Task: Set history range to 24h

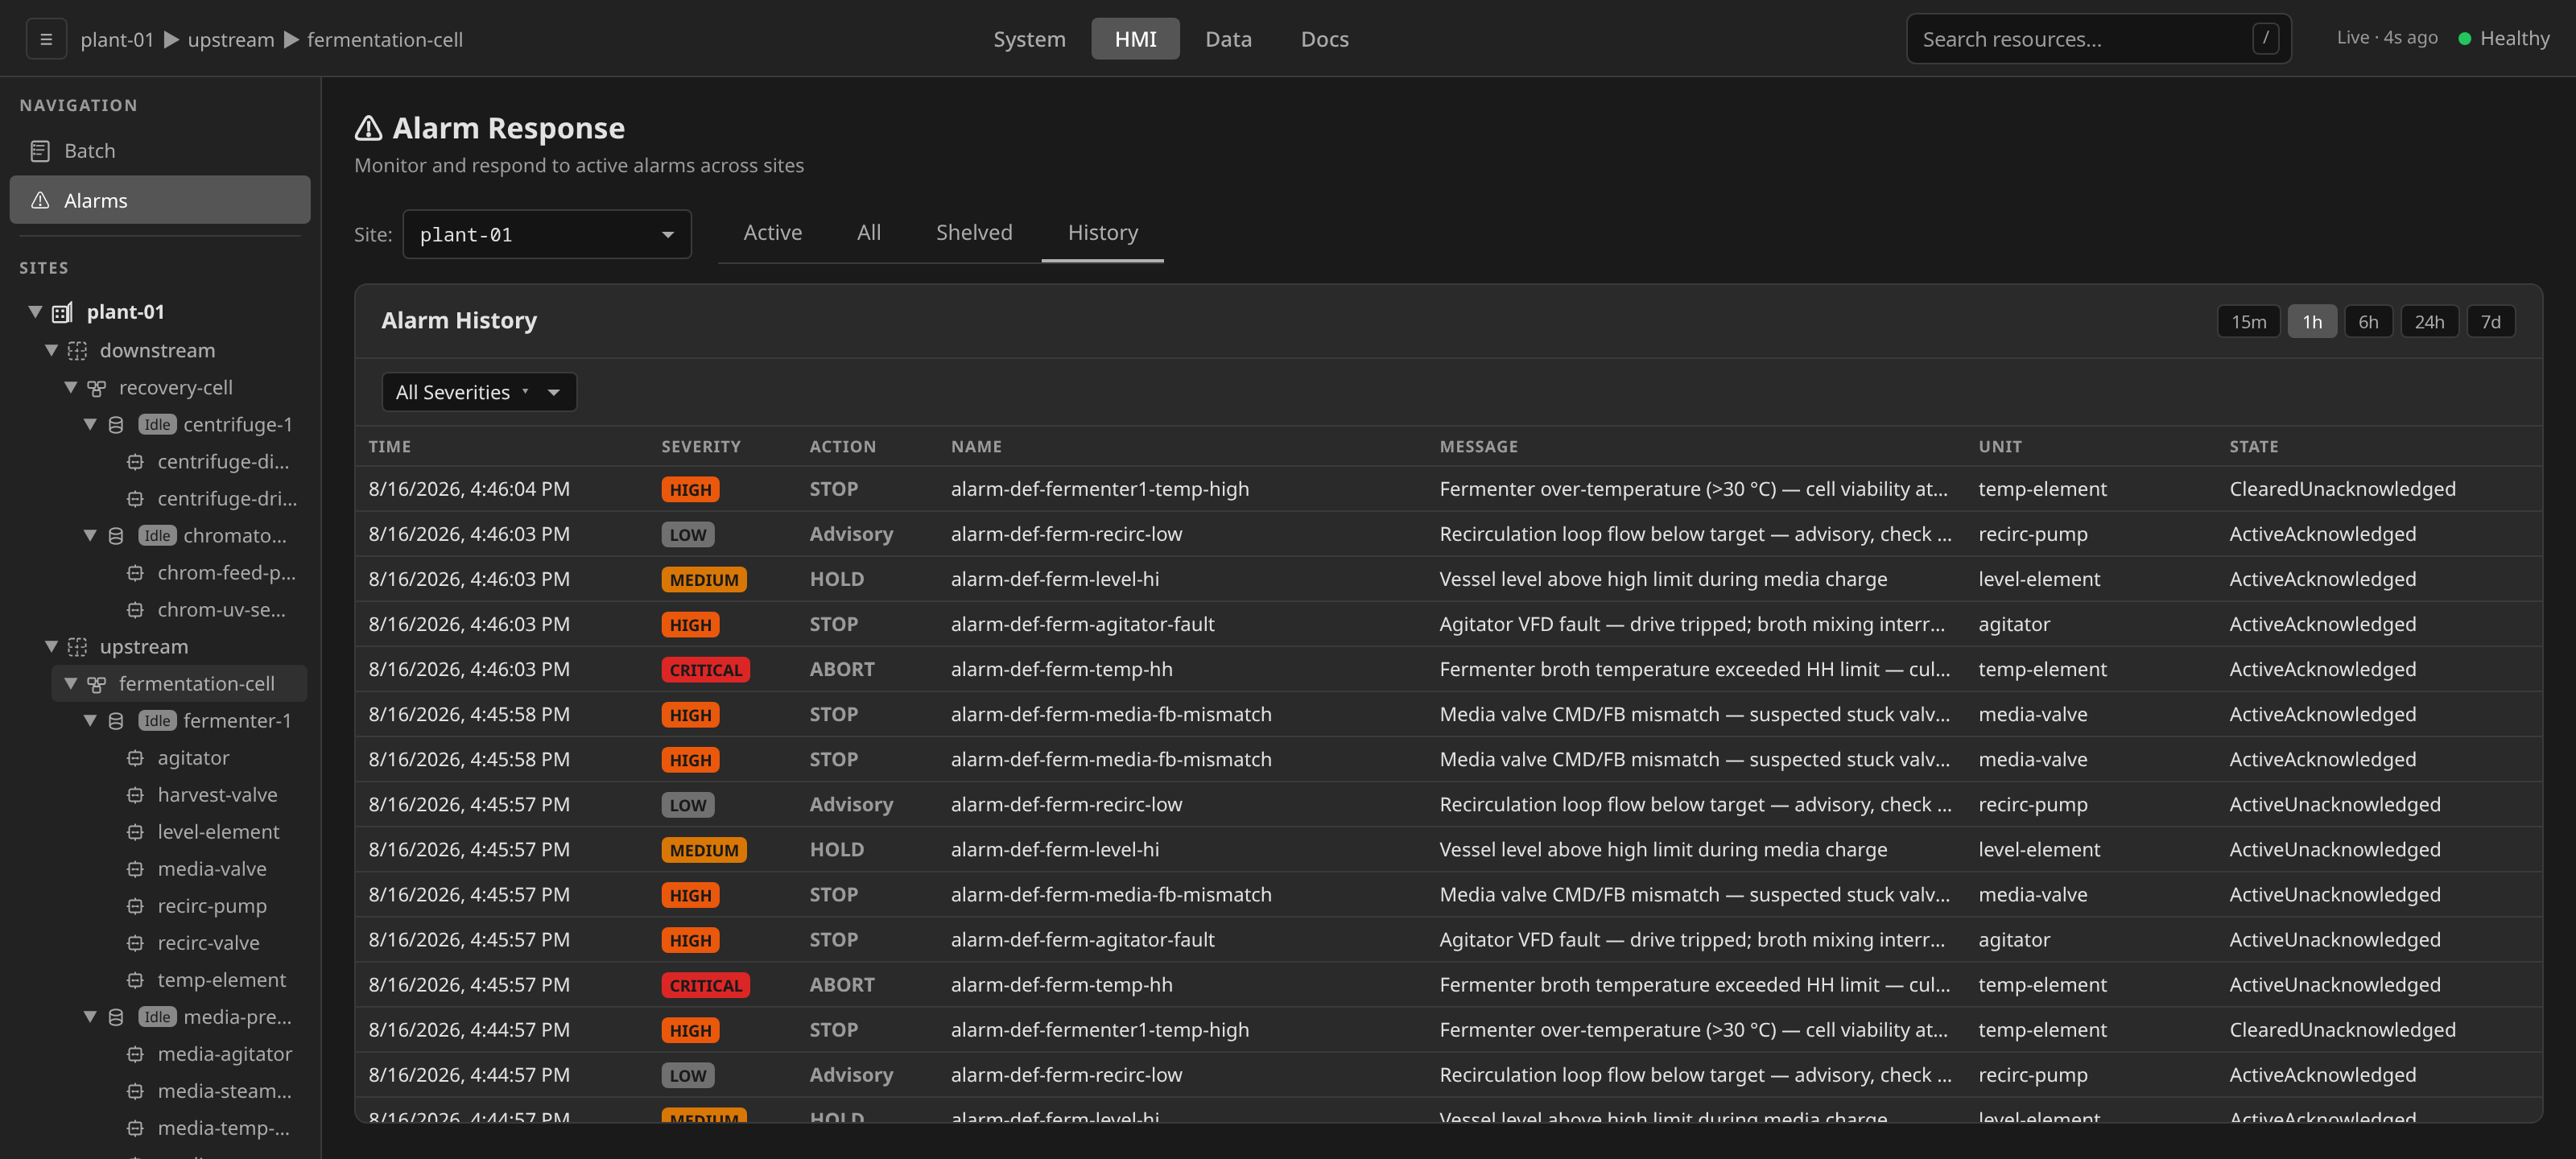Action: tap(2429, 322)
